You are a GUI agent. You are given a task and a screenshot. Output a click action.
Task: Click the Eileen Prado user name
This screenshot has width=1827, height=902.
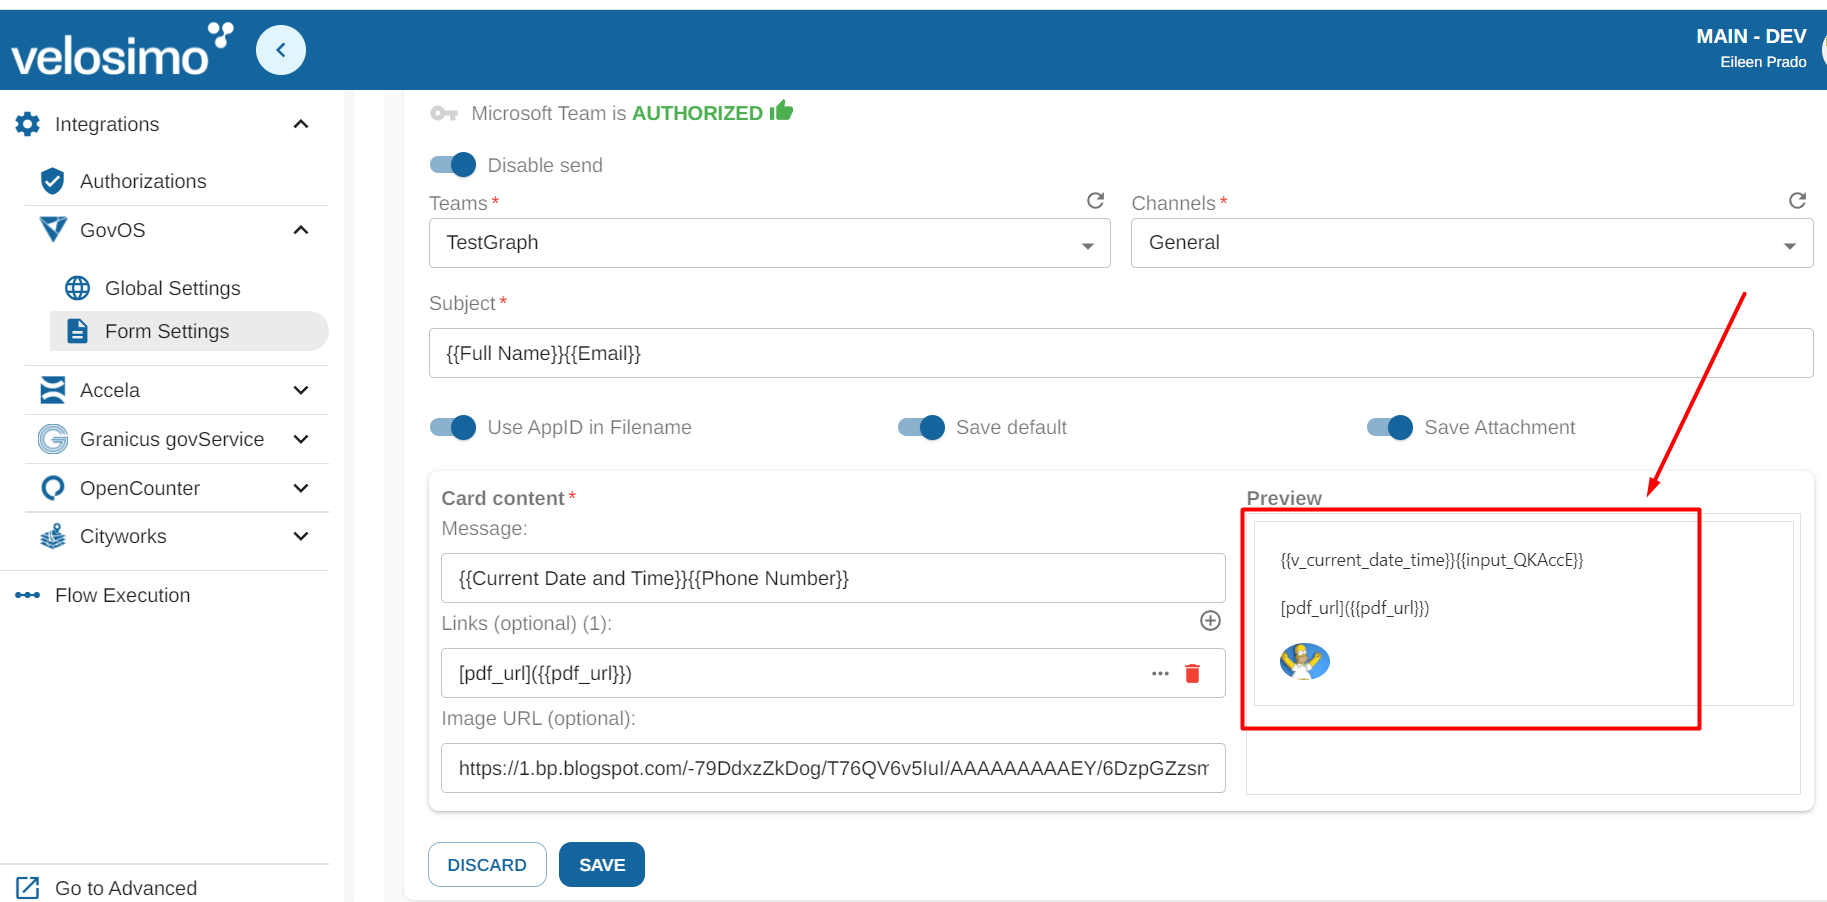pos(1763,62)
